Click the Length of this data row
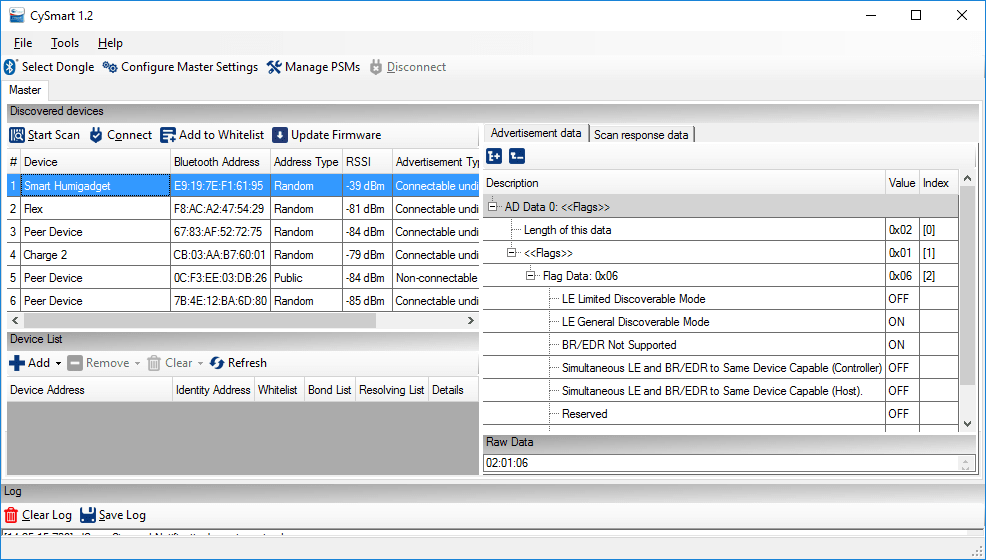 tap(721, 230)
